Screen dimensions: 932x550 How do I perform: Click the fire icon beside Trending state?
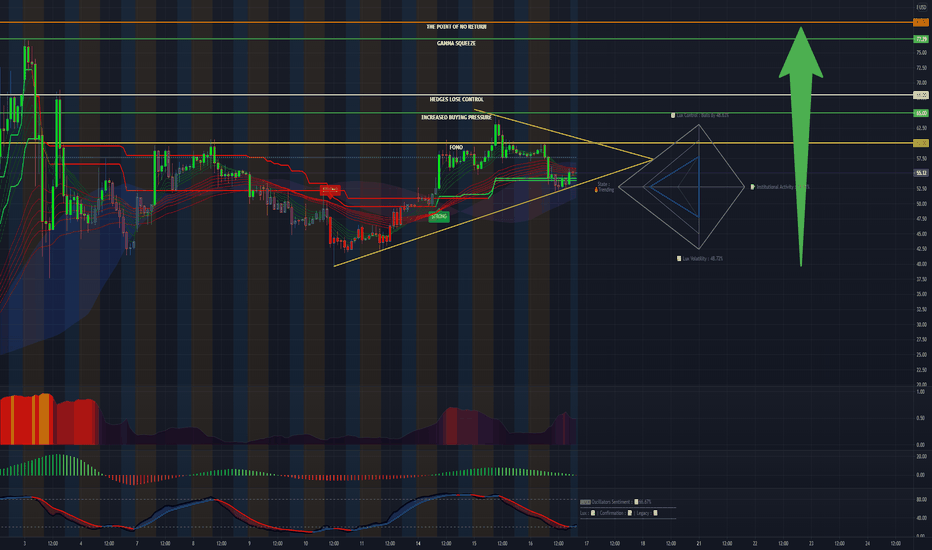click(x=596, y=190)
